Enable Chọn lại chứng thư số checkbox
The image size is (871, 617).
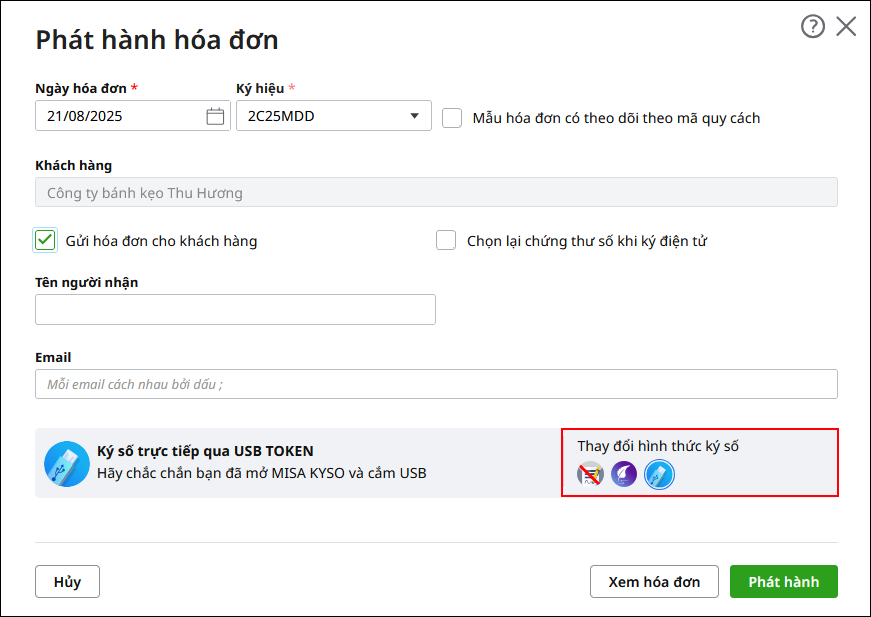point(446,240)
